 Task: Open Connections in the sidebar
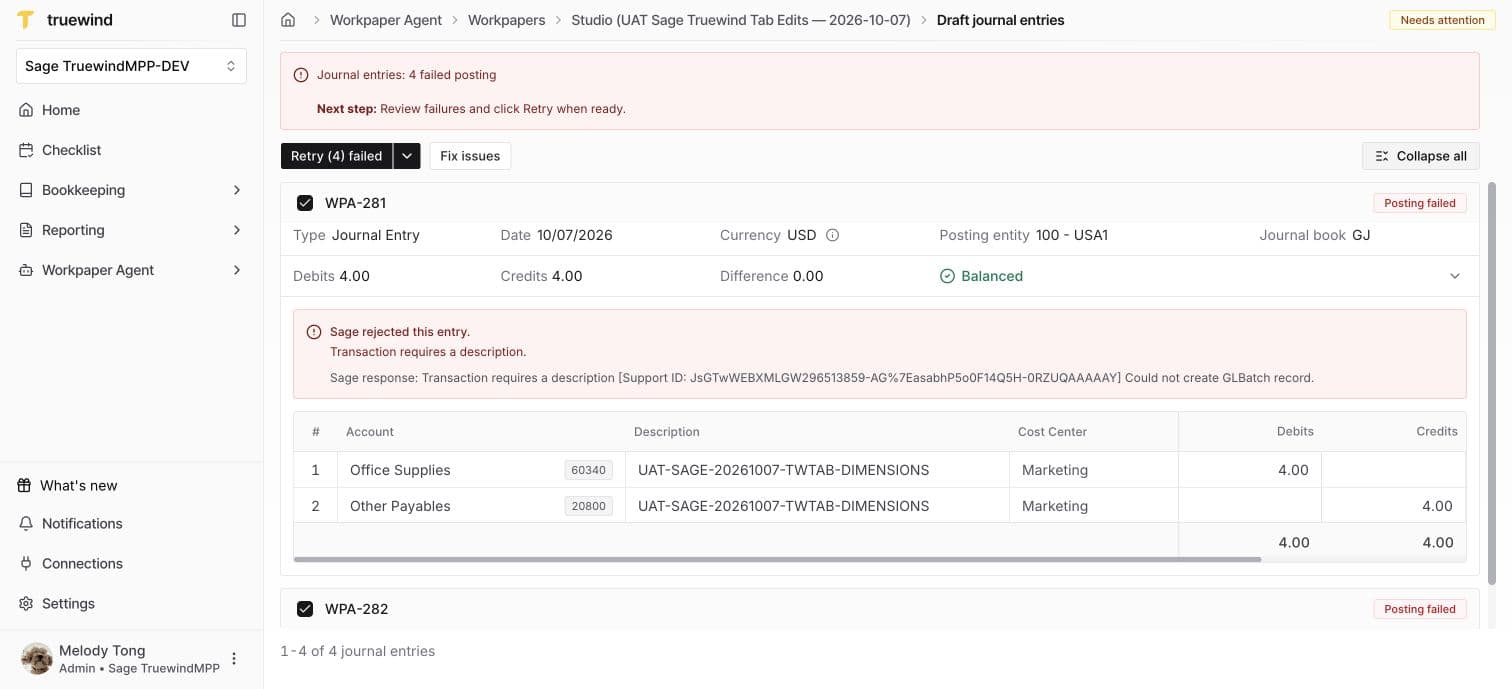[x=131, y=563]
